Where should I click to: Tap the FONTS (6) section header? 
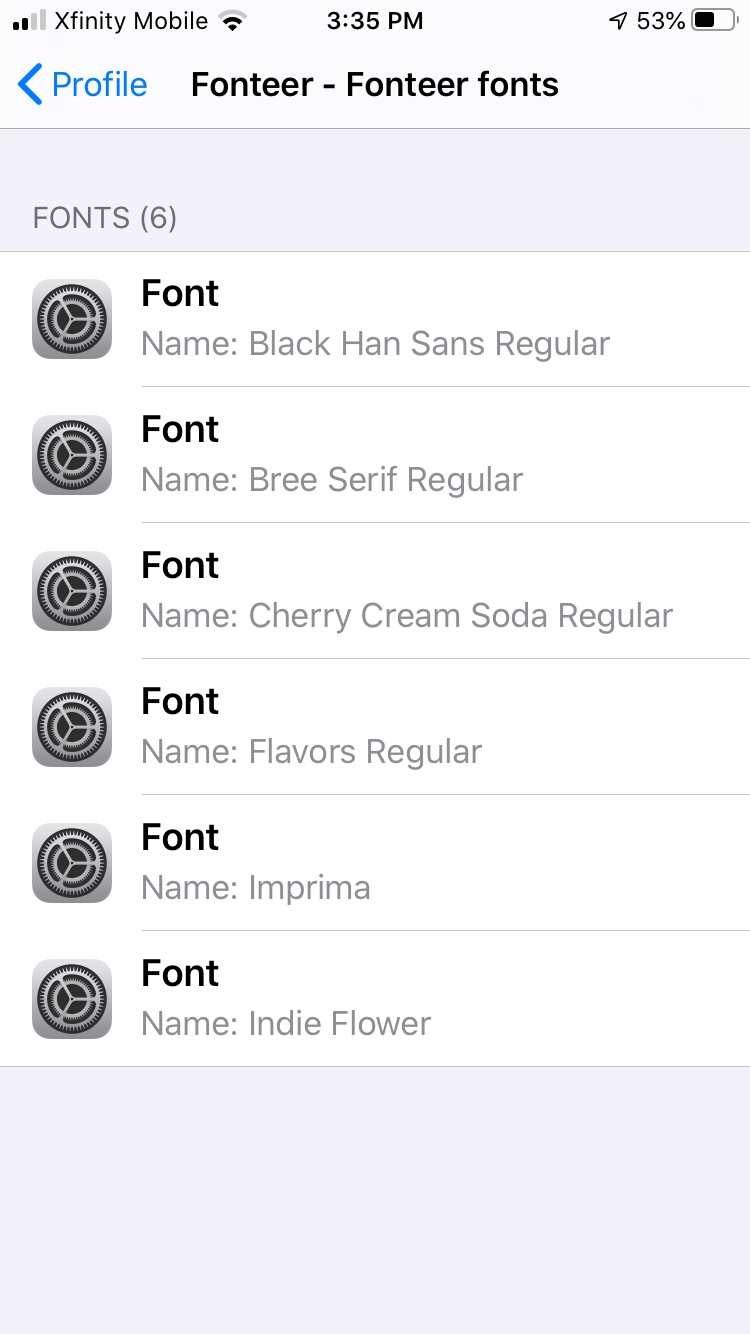pyautogui.click(x=105, y=218)
